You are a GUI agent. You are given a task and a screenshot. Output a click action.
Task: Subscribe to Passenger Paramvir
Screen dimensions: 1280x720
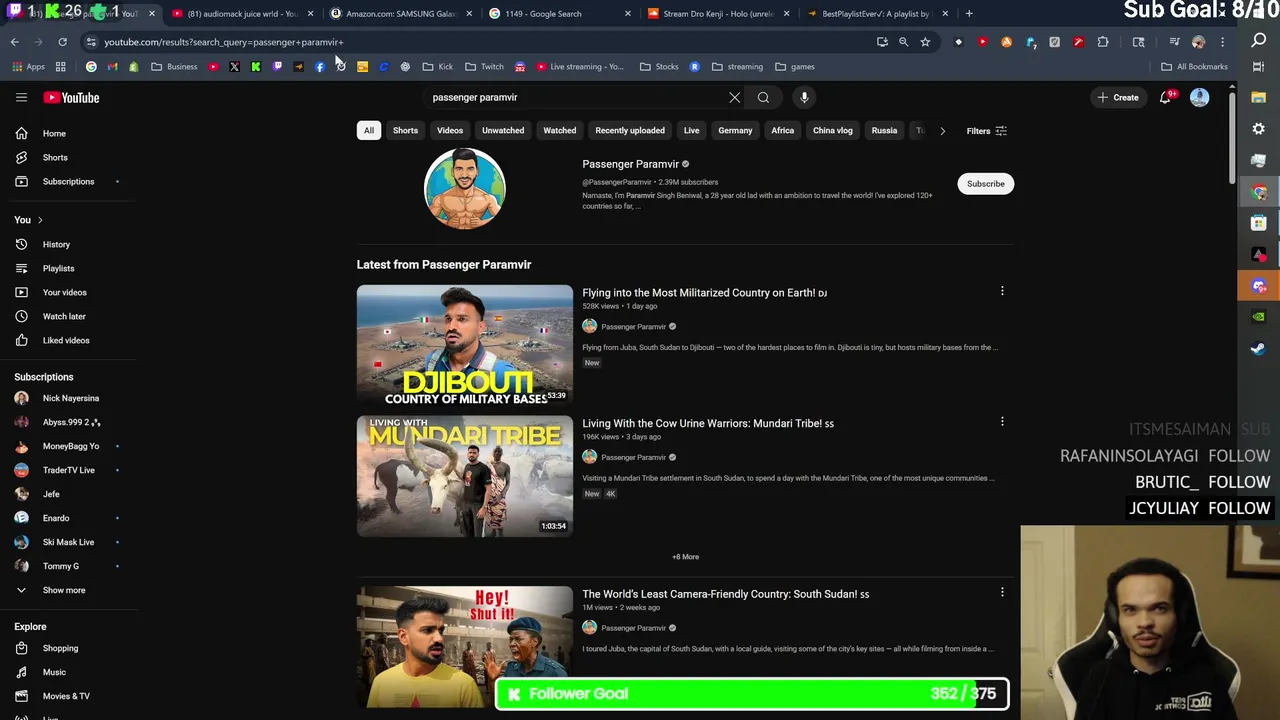(985, 184)
